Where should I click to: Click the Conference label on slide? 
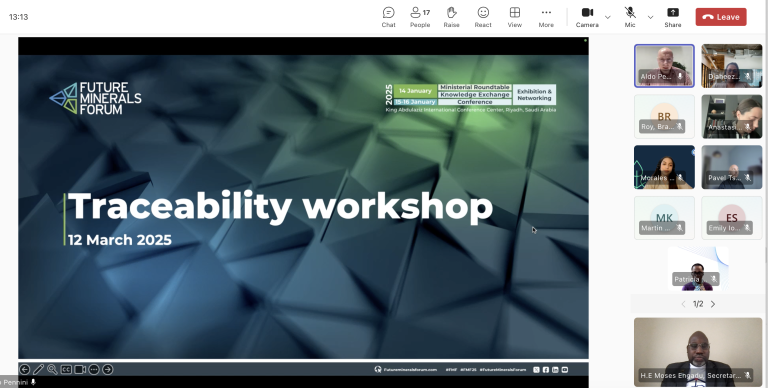[475, 102]
